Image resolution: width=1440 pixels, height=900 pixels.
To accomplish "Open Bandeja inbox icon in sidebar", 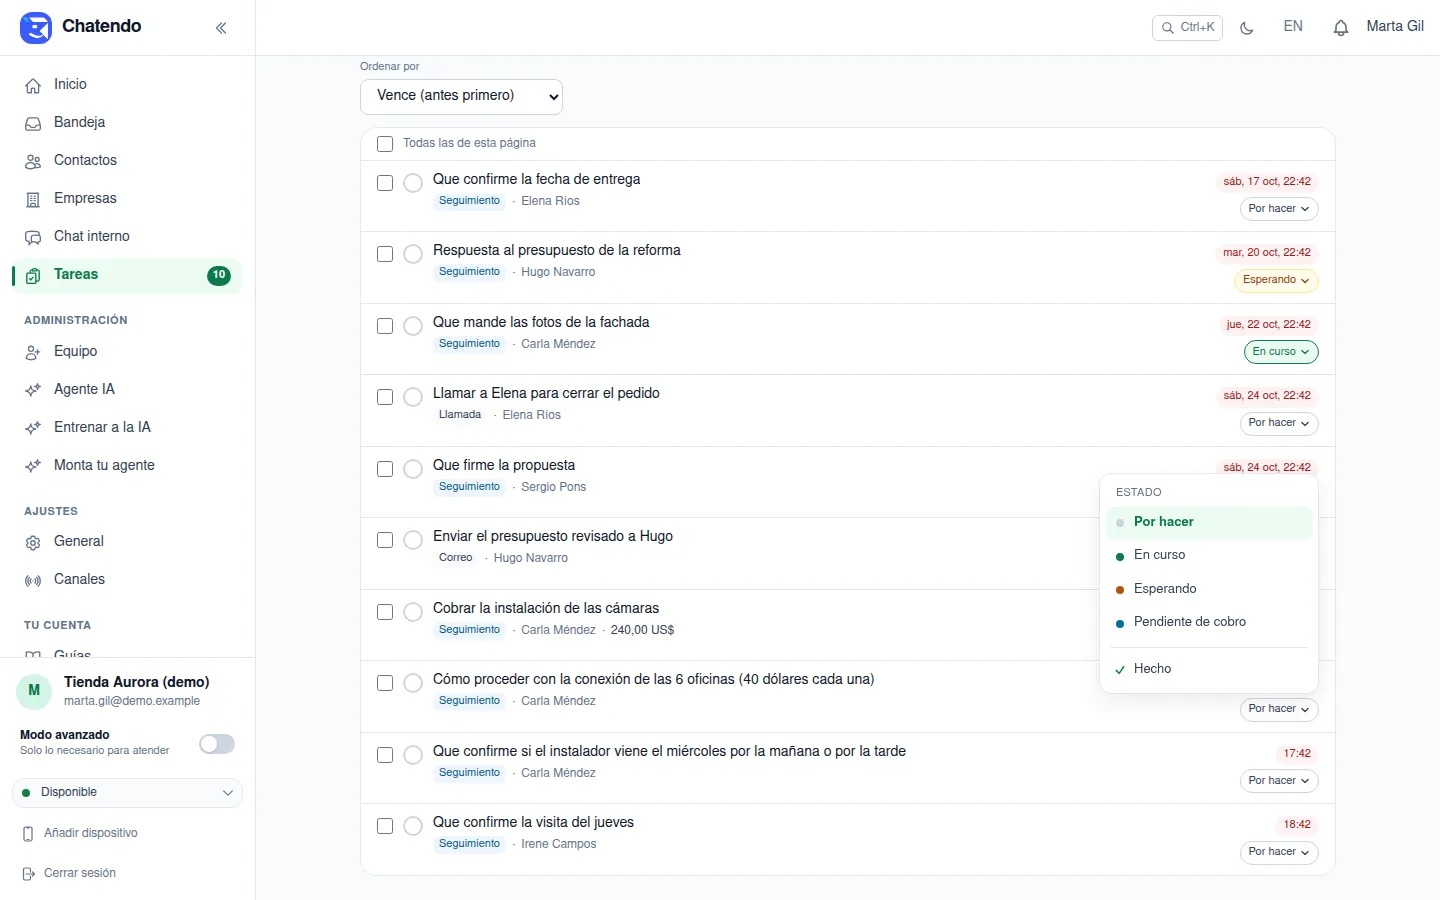I will [33, 124].
